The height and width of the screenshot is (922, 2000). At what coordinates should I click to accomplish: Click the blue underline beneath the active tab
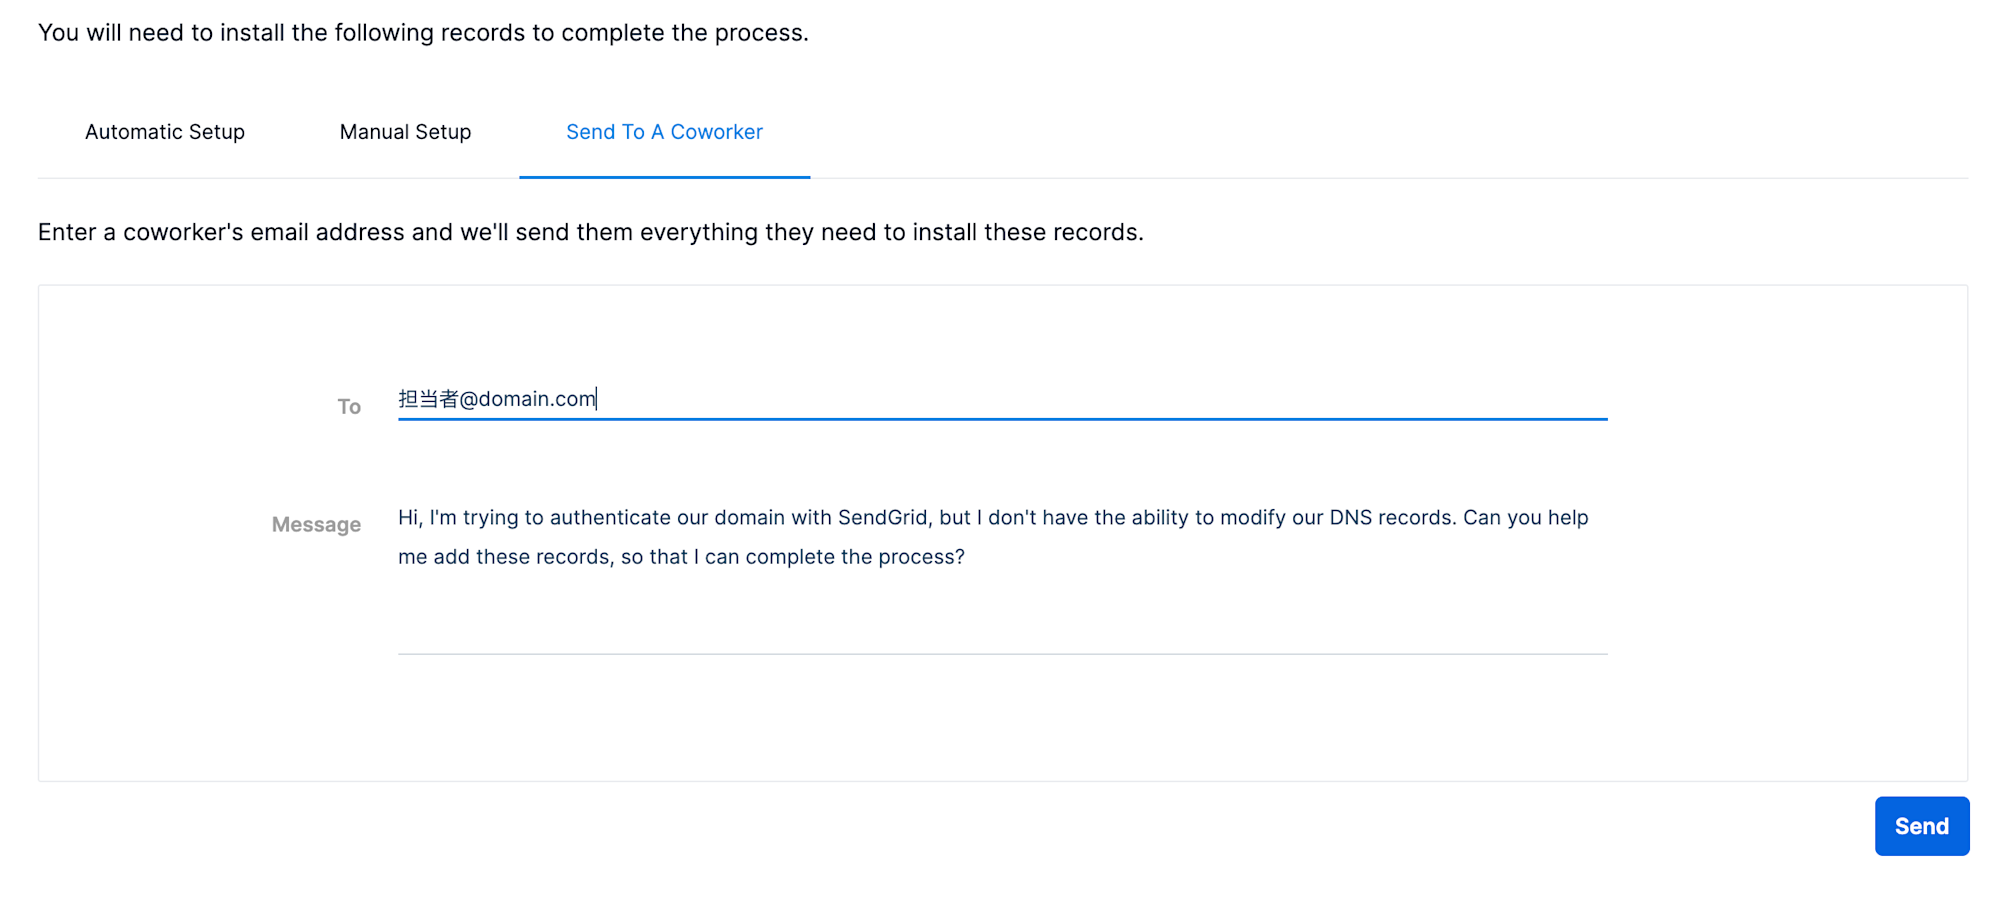(664, 177)
